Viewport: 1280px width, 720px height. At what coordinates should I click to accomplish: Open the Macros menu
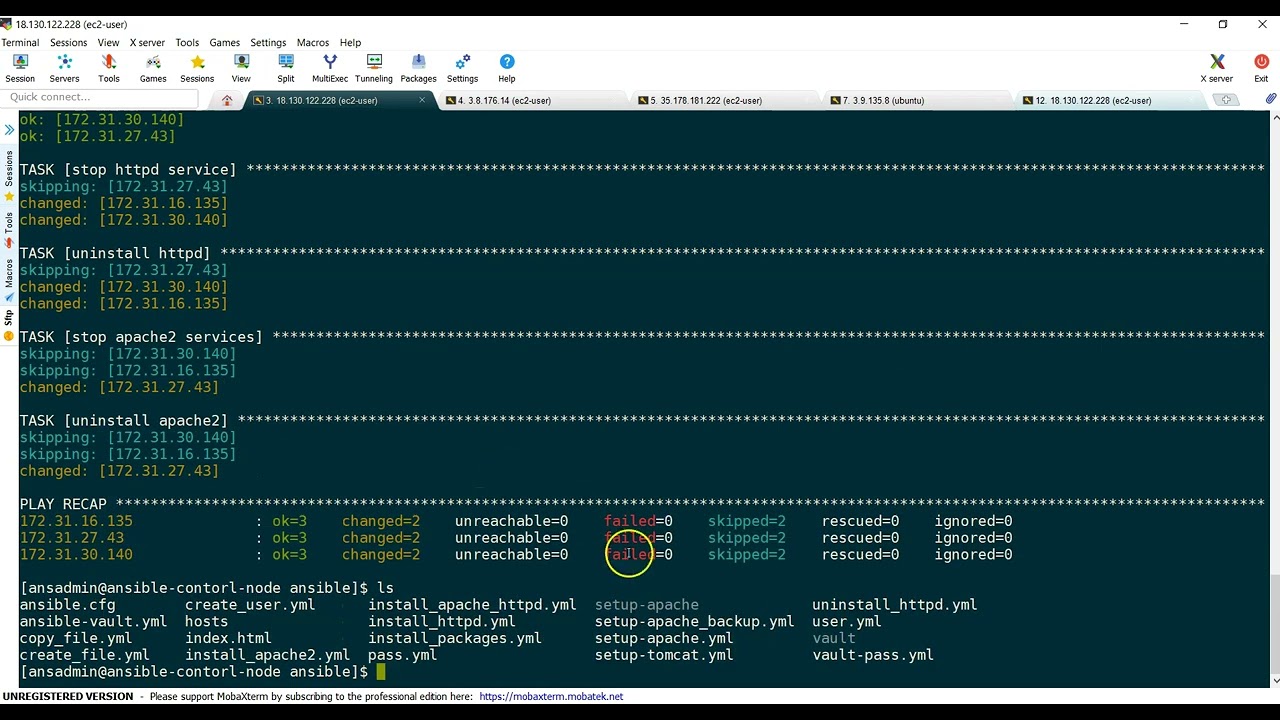coord(312,43)
